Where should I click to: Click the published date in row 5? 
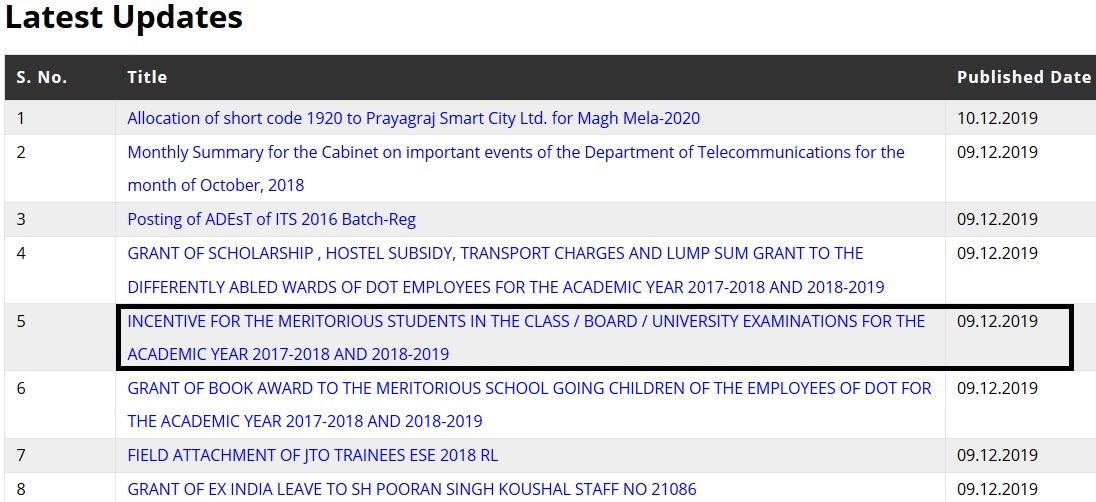(997, 321)
